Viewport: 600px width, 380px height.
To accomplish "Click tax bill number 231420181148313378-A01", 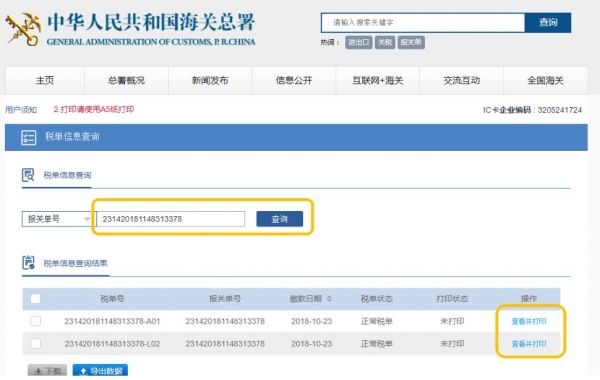I will [112, 321].
